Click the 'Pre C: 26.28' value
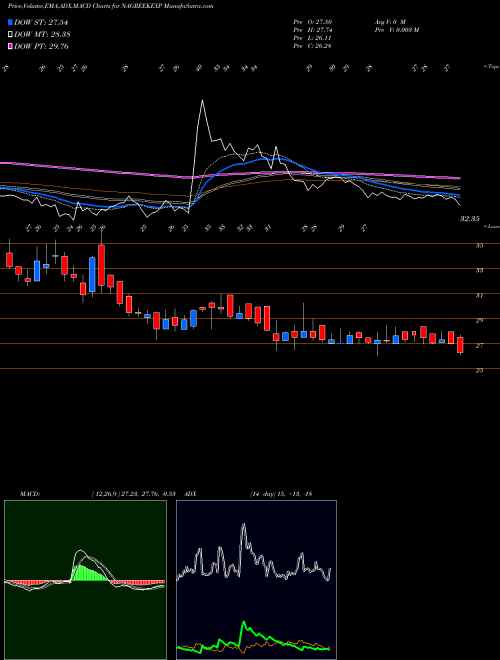The width and height of the screenshot is (500, 660). 312,46
